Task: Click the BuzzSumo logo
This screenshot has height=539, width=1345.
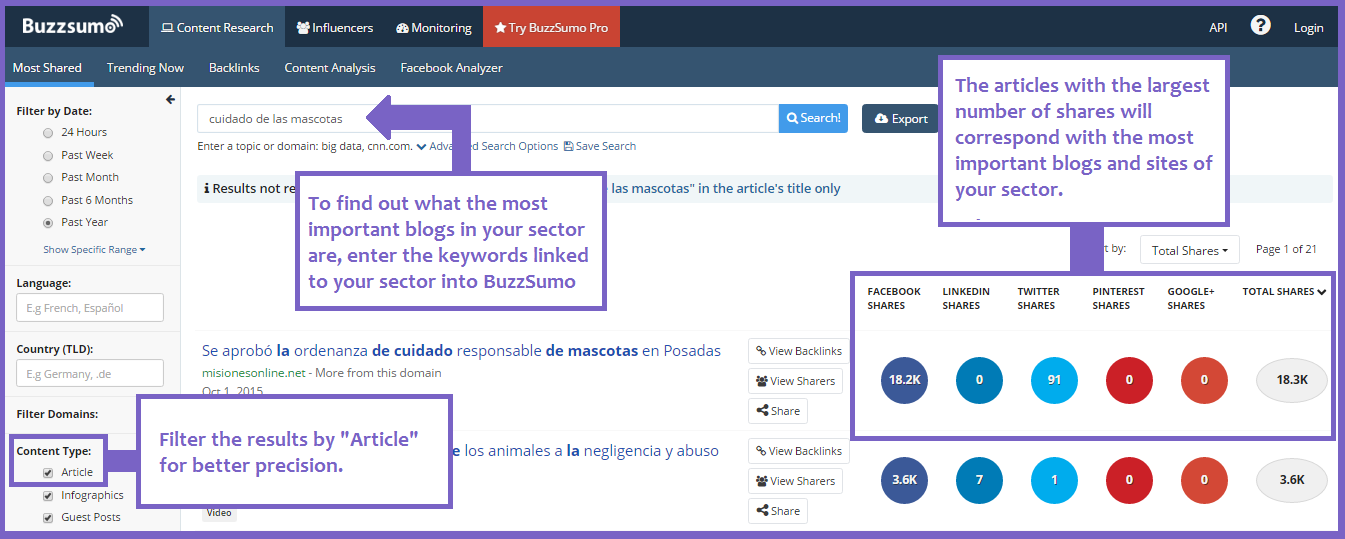Action: coord(73,25)
